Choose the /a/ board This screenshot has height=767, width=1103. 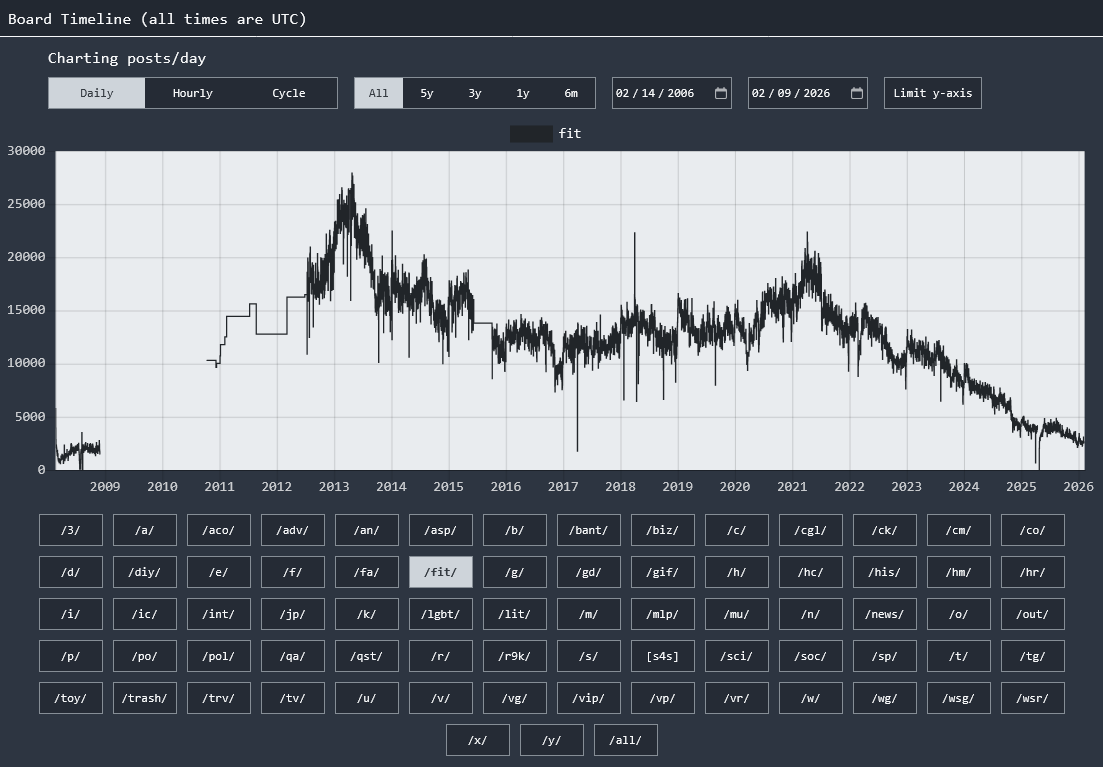coord(145,530)
